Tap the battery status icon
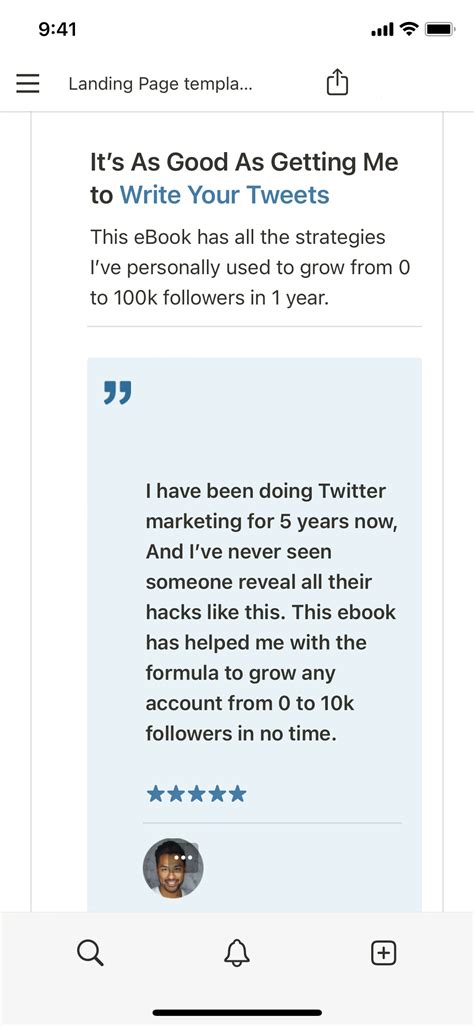The height and width of the screenshot is (1026, 474). (439, 29)
